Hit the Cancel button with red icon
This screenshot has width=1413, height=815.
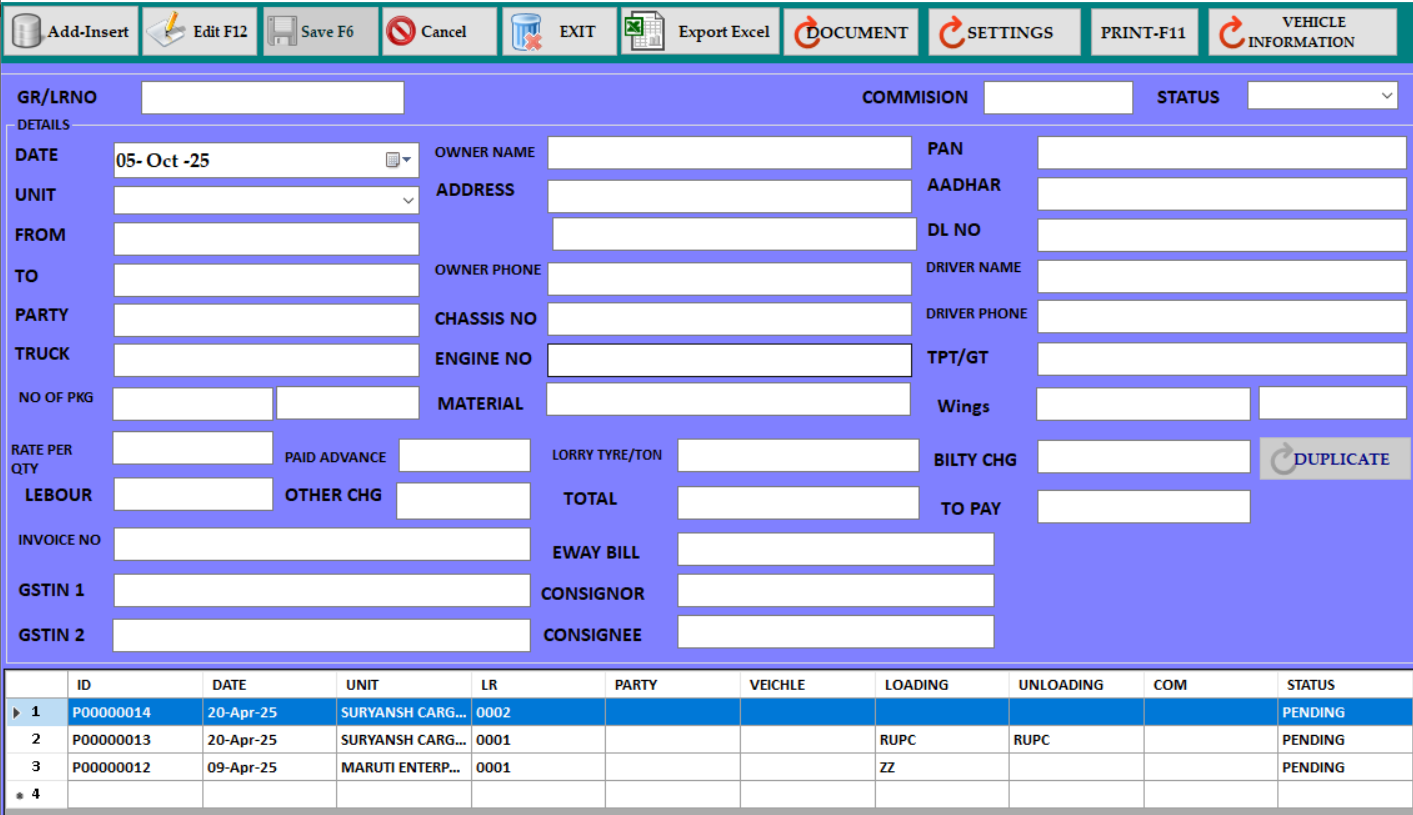click(x=438, y=32)
